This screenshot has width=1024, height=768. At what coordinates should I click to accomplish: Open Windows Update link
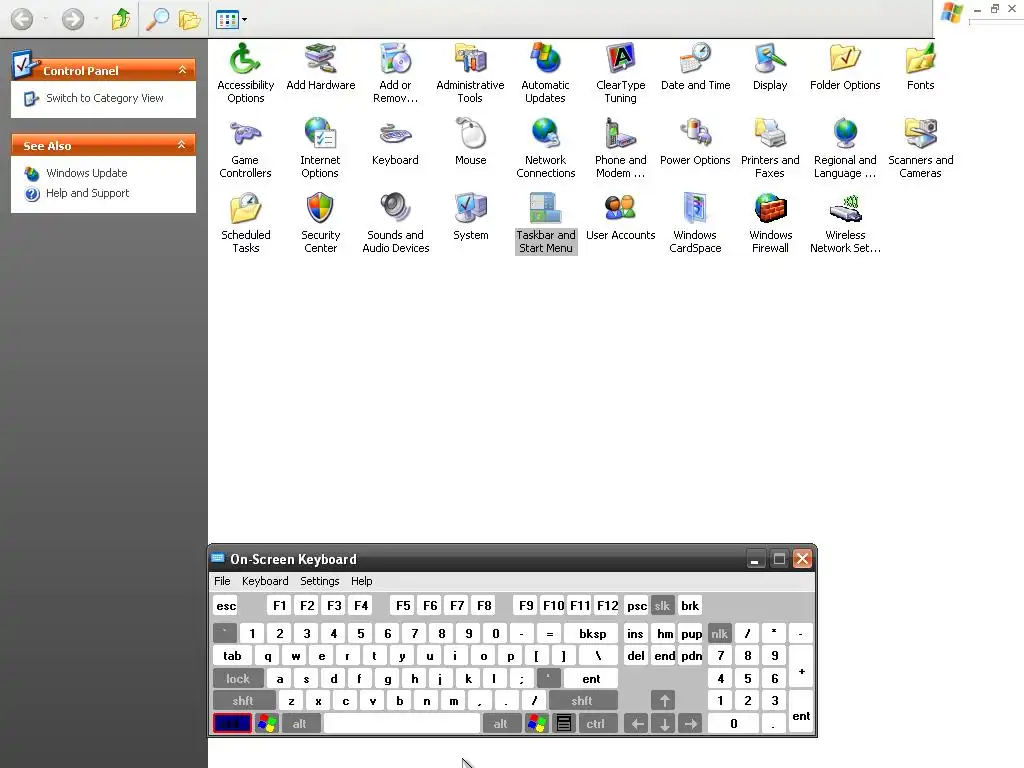pos(87,173)
